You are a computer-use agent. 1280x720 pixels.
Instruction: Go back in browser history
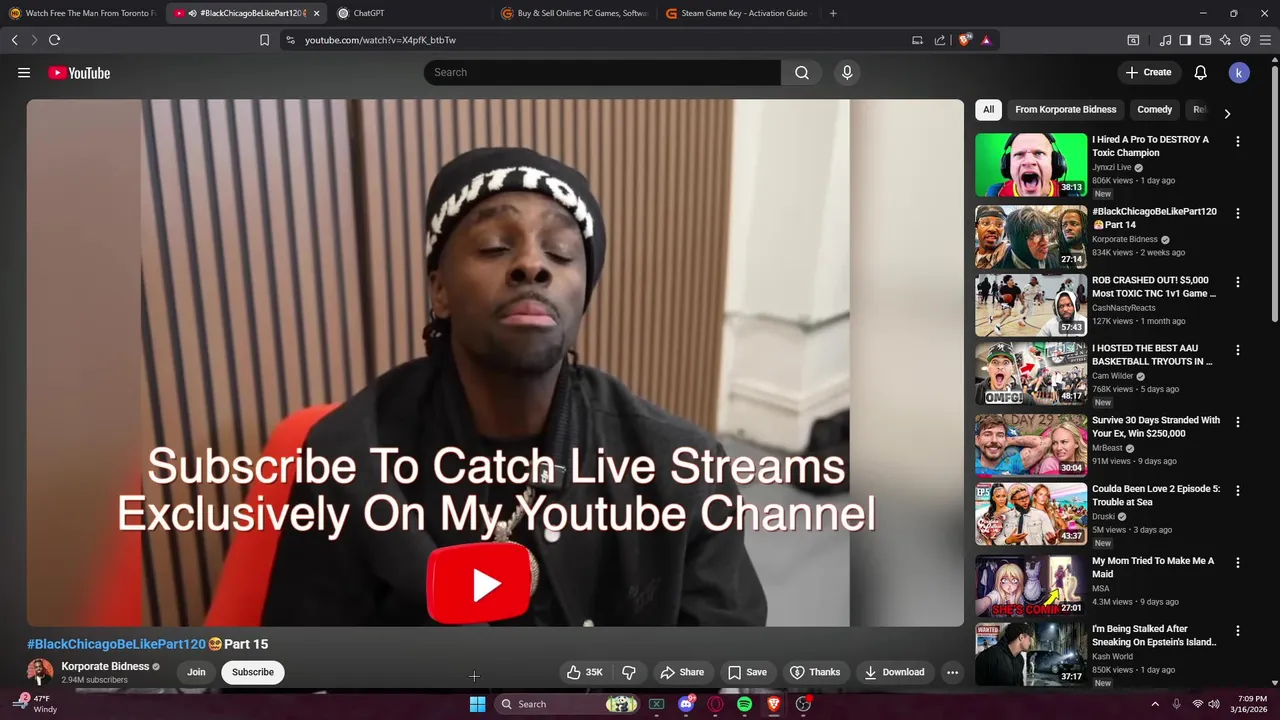click(x=14, y=40)
